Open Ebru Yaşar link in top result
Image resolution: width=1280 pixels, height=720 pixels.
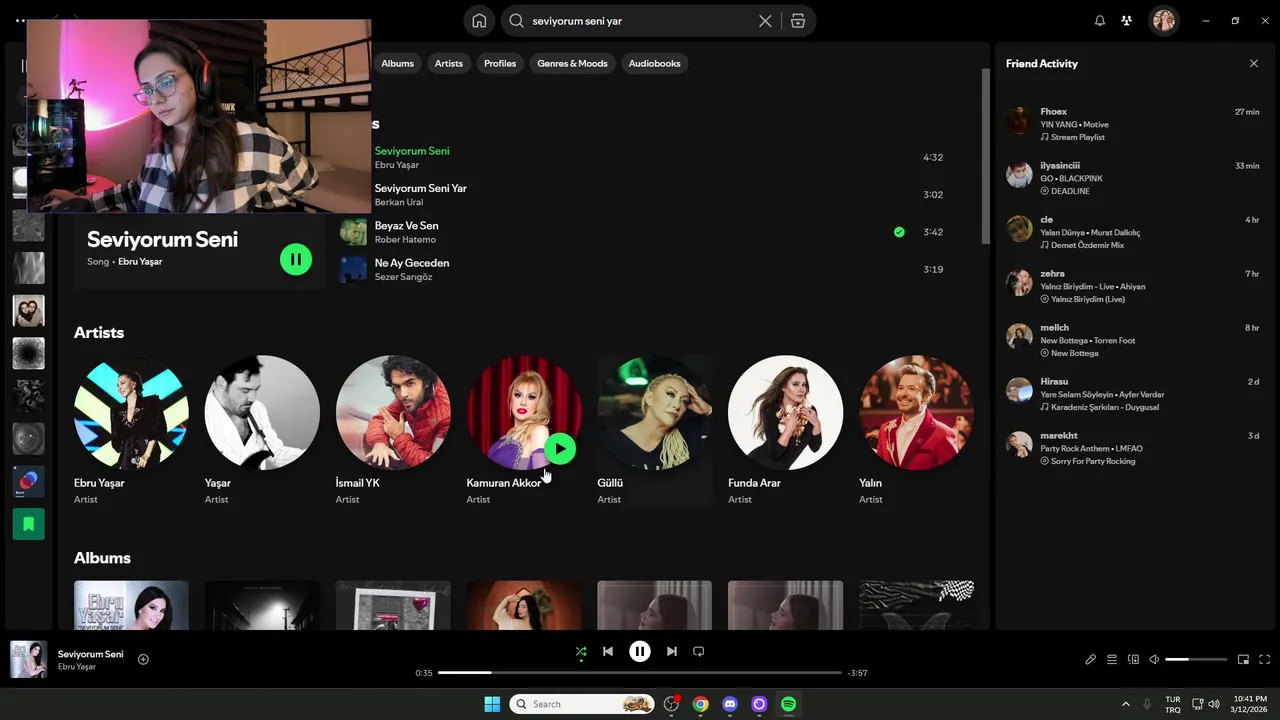(140, 262)
